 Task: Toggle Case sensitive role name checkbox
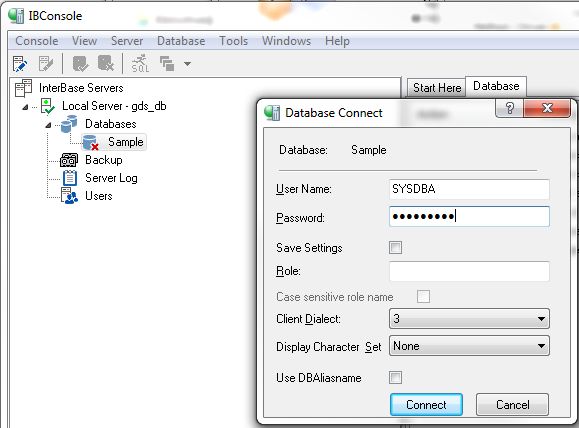click(x=423, y=296)
